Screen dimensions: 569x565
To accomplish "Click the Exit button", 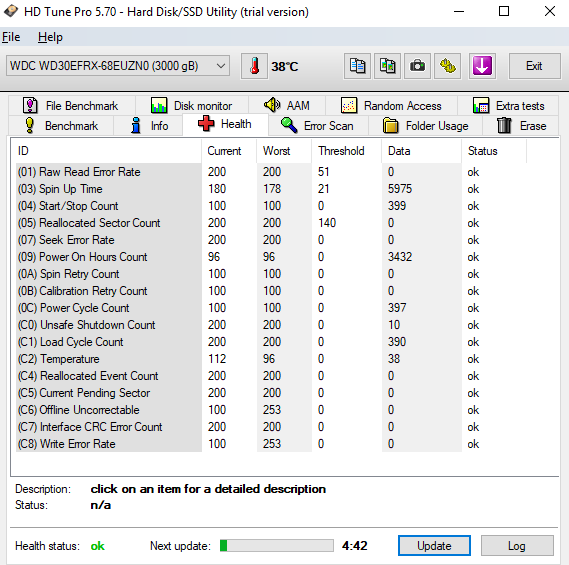I will point(535,66).
